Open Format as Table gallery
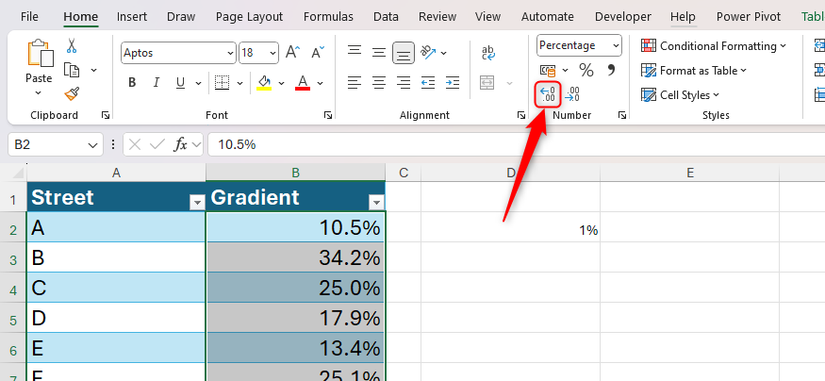This screenshot has width=825, height=381. pyautogui.click(x=694, y=71)
